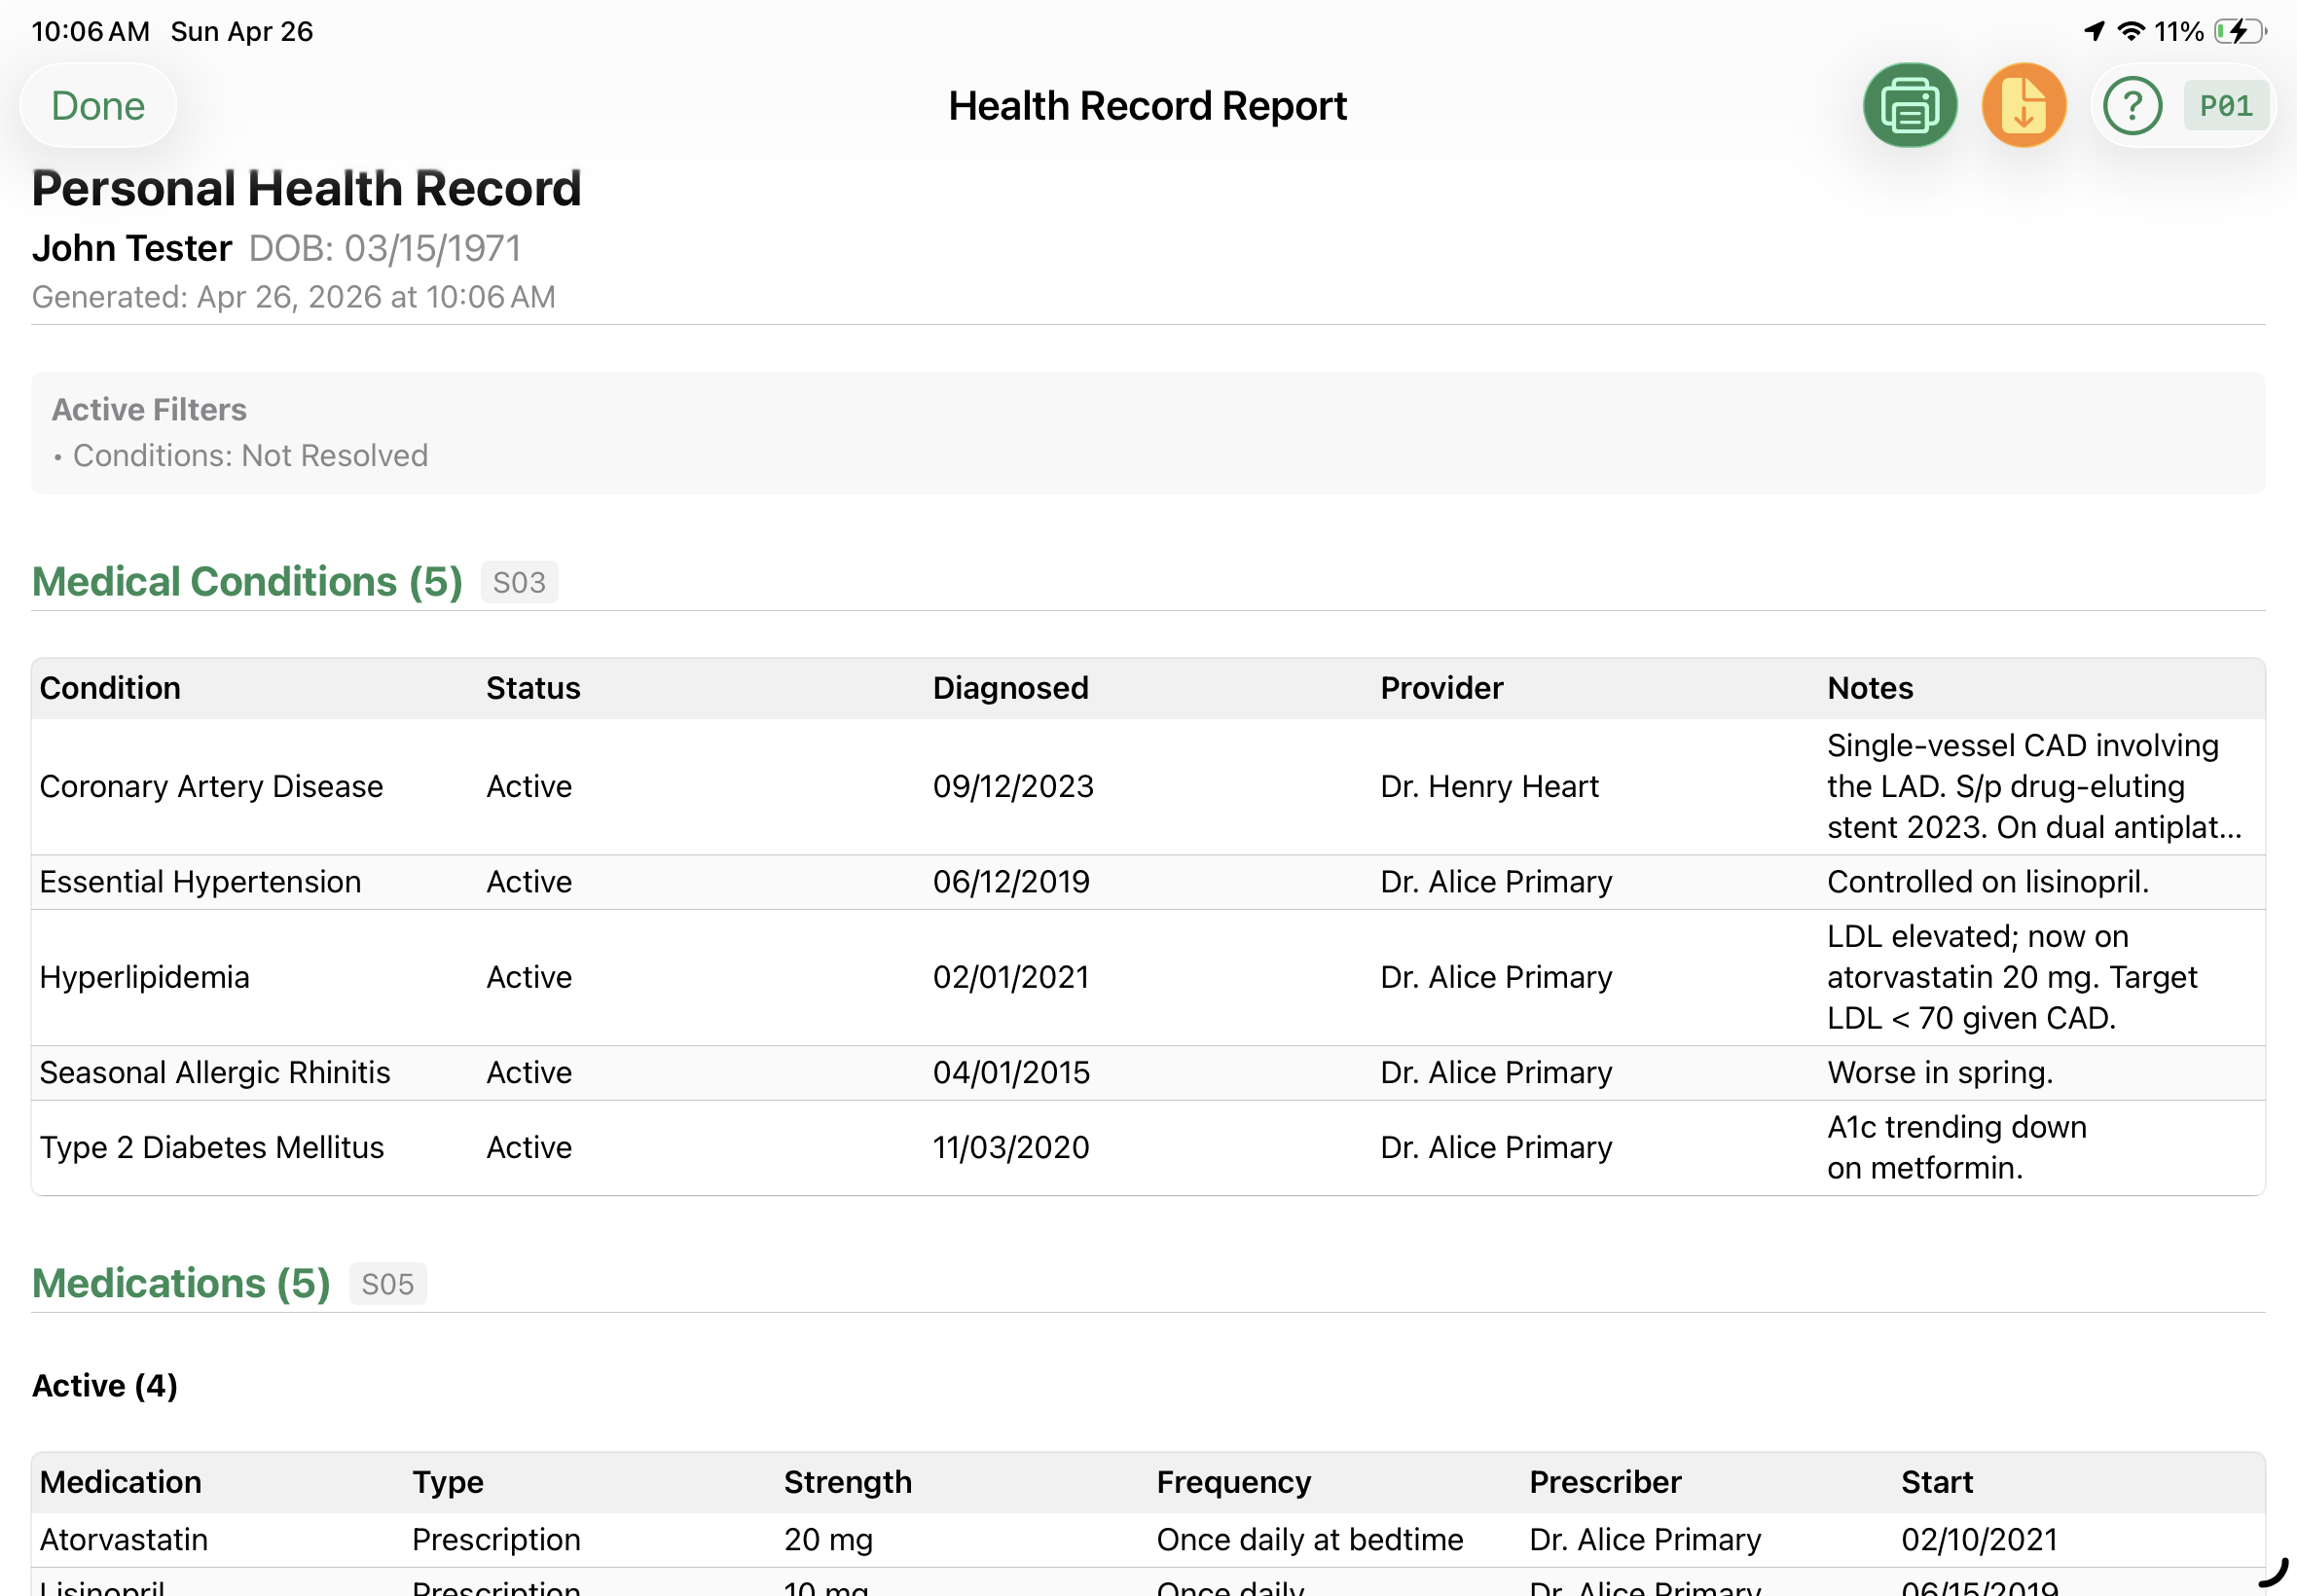2297x1596 pixels.
Task: Tap the Done button
Action: tap(98, 105)
